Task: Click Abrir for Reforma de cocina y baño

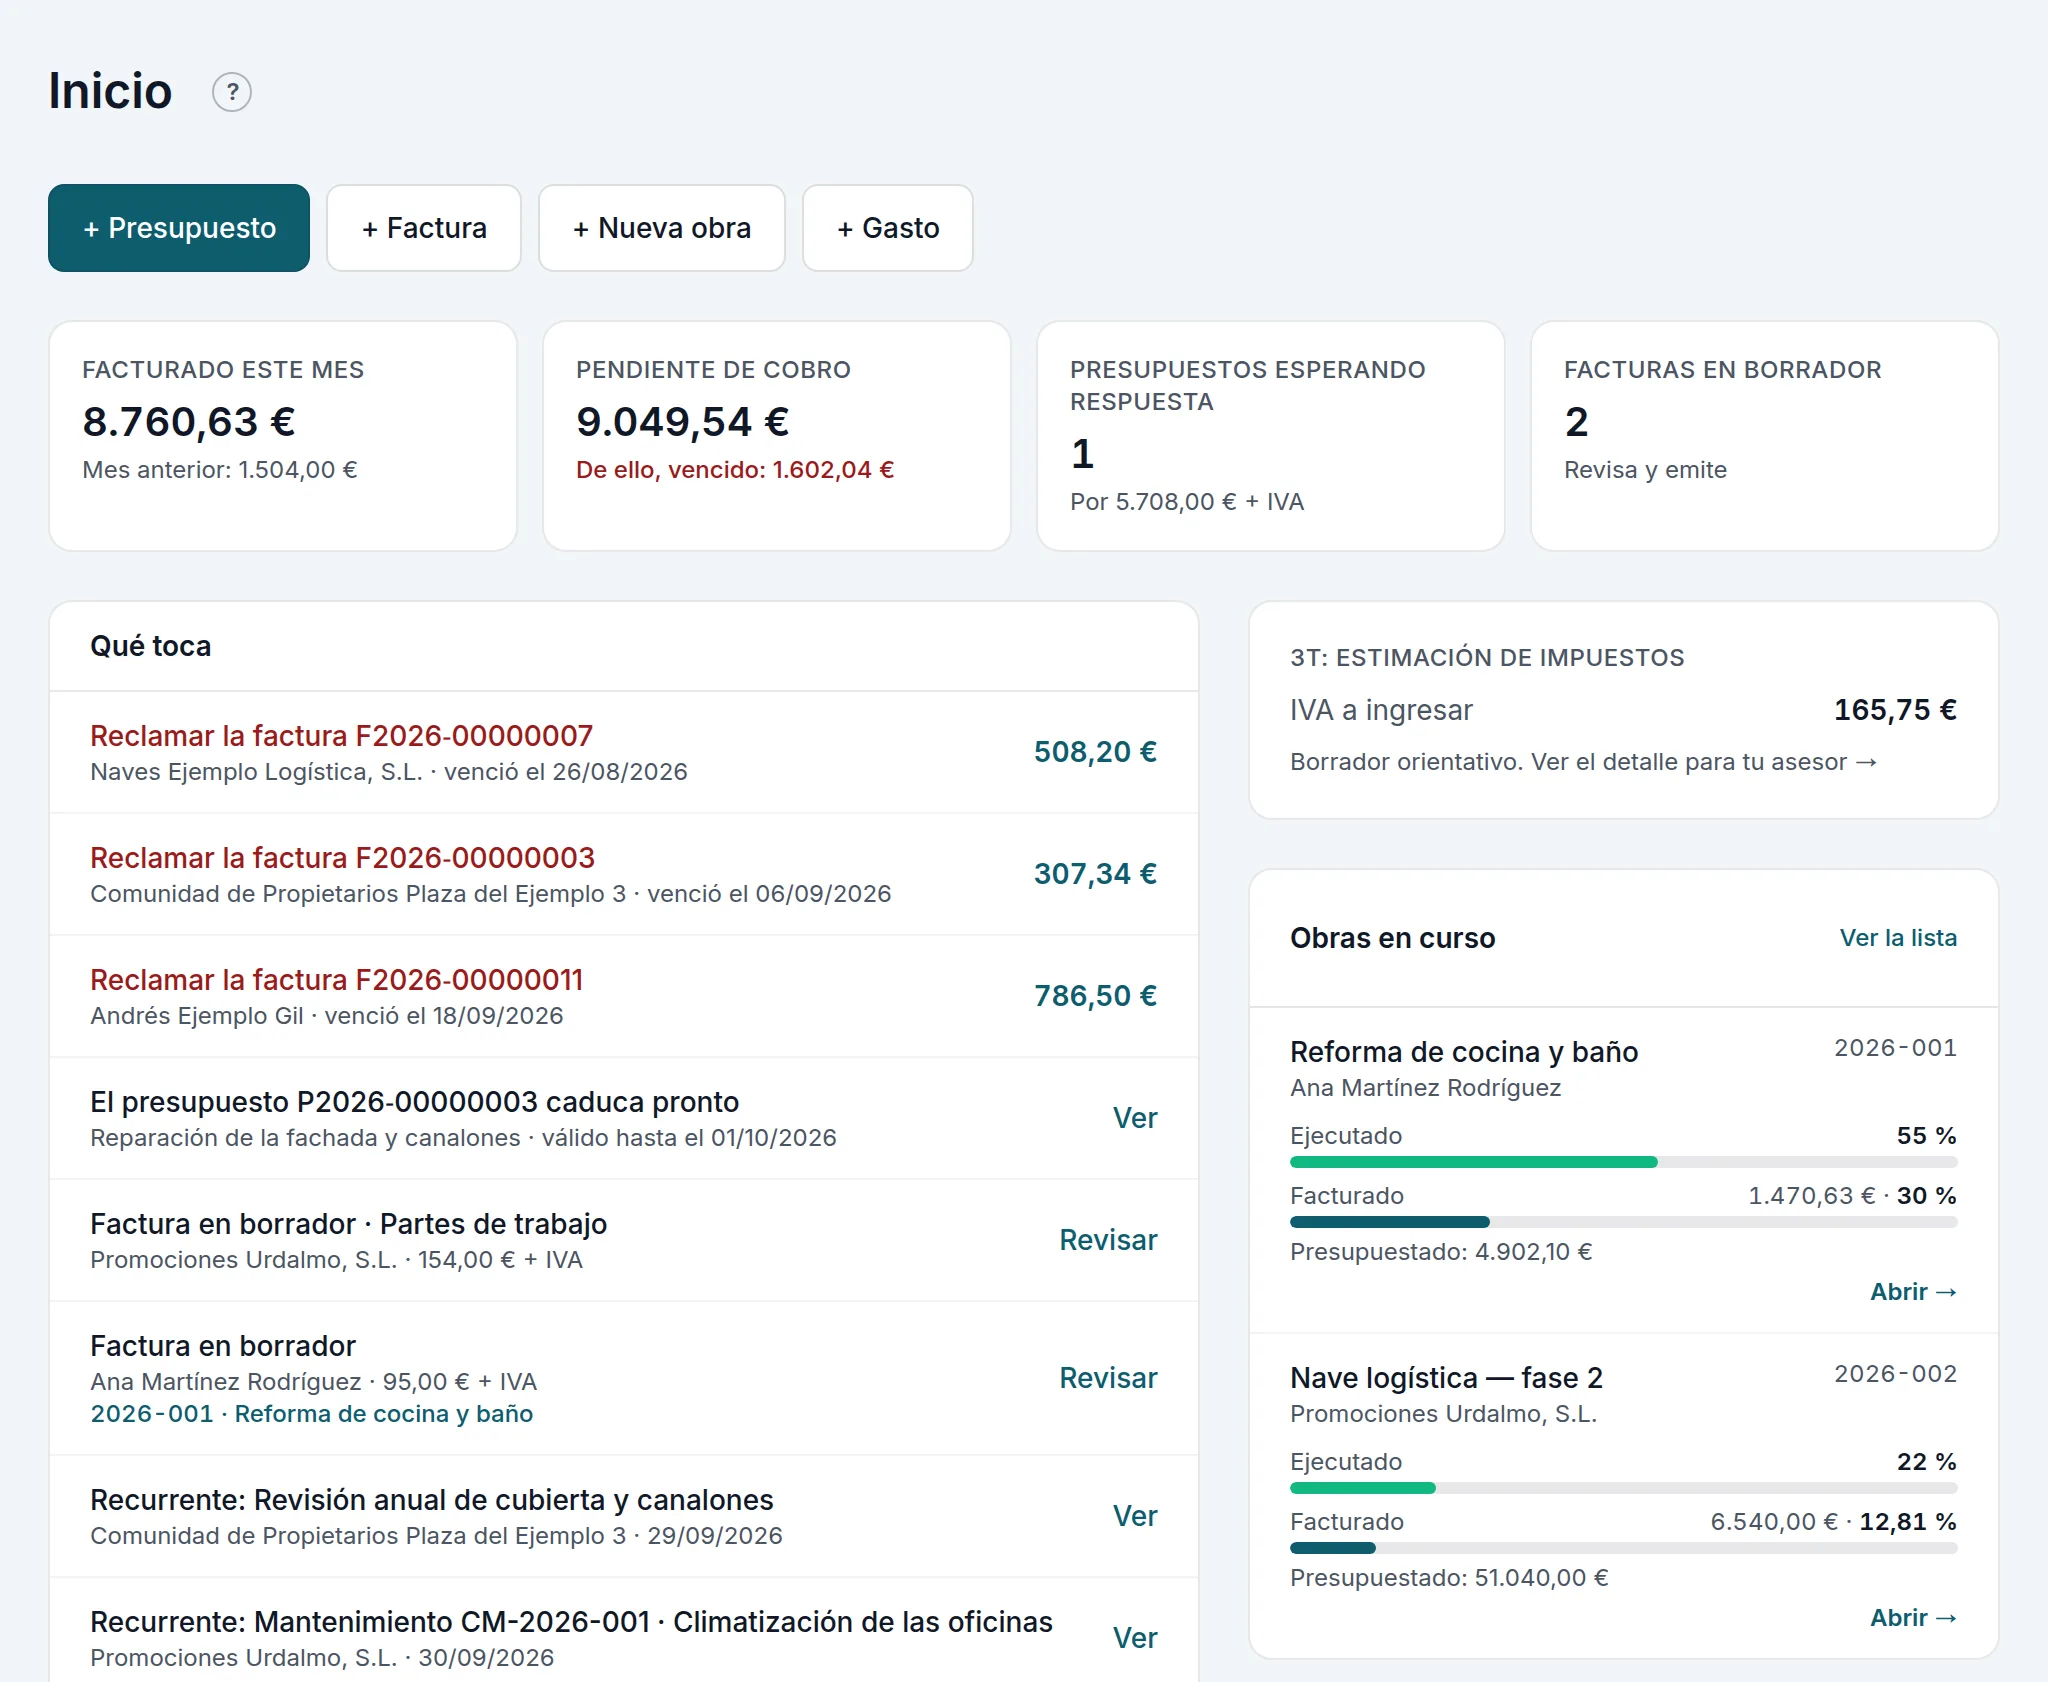Action: click(x=1913, y=1292)
